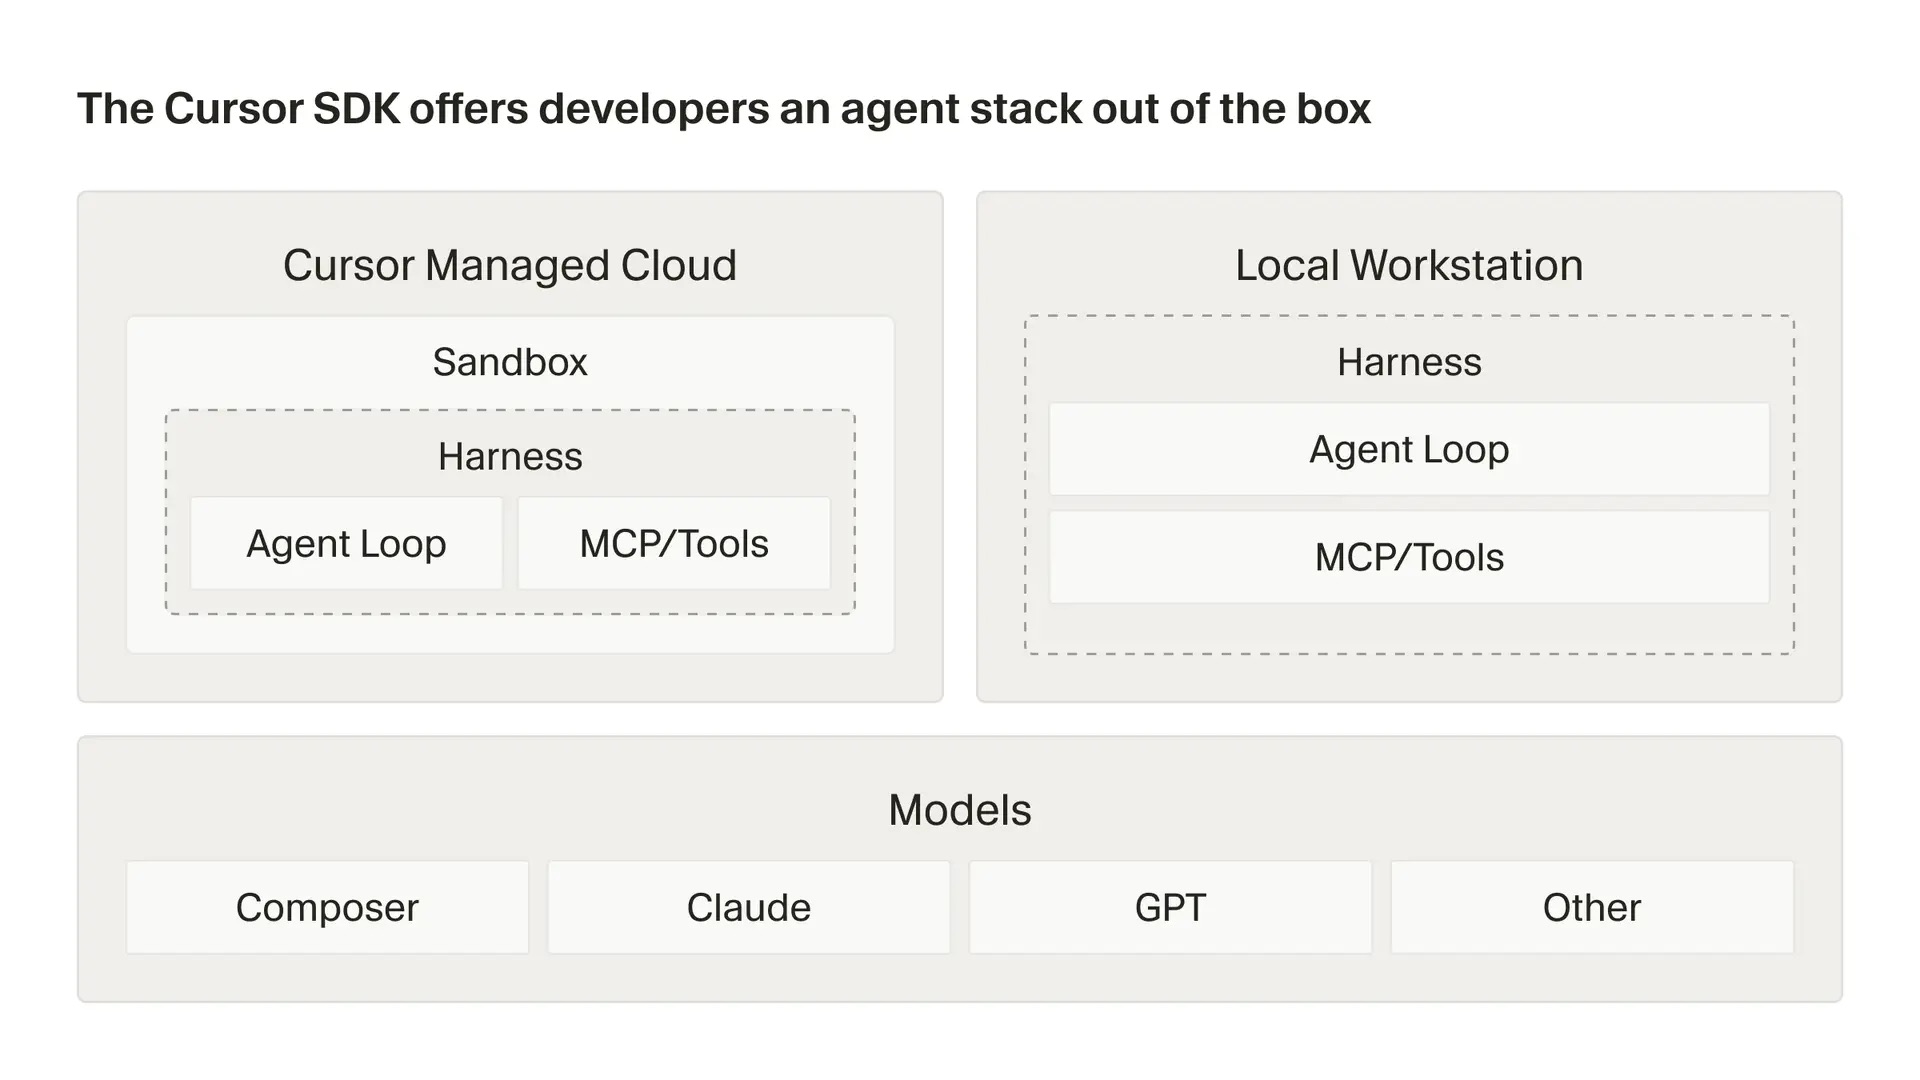Click the word "developers" in the title

point(653,109)
